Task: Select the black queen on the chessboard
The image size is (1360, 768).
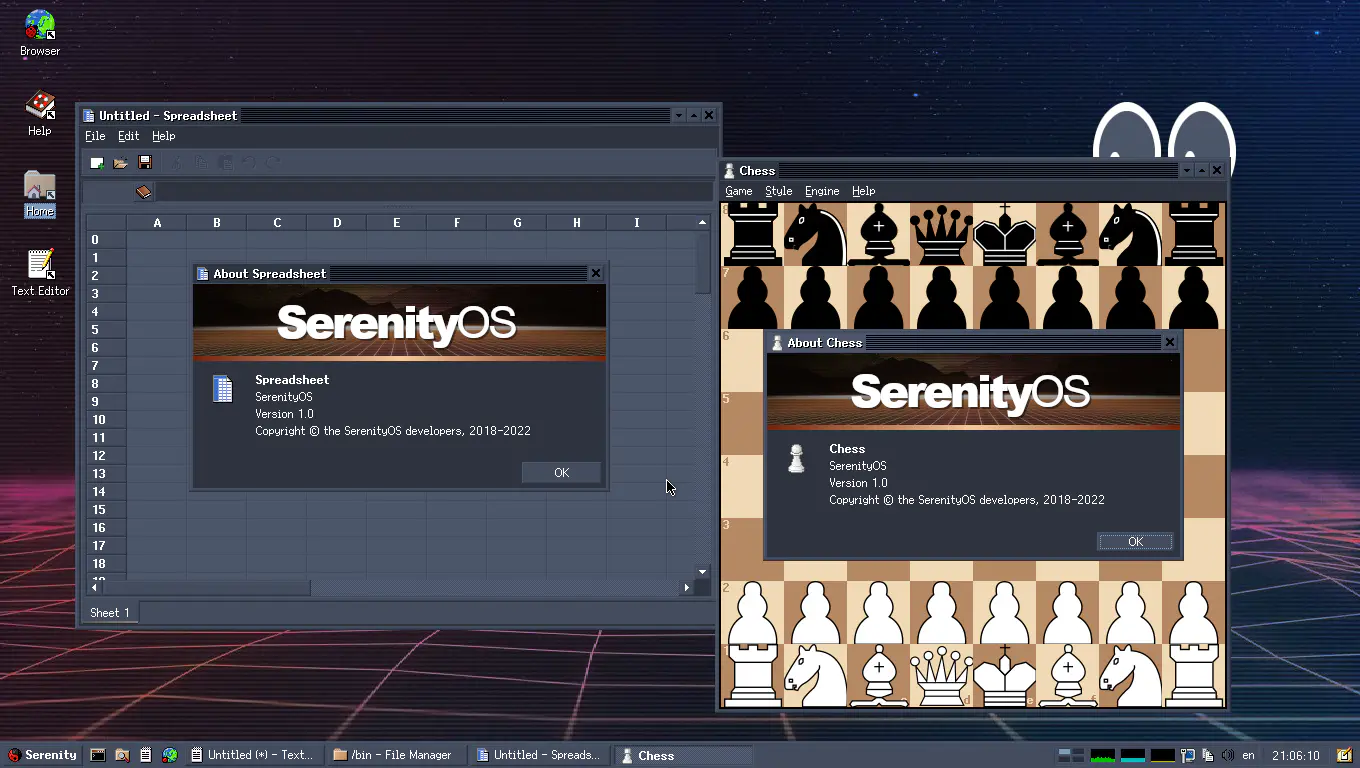Action: pos(941,234)
